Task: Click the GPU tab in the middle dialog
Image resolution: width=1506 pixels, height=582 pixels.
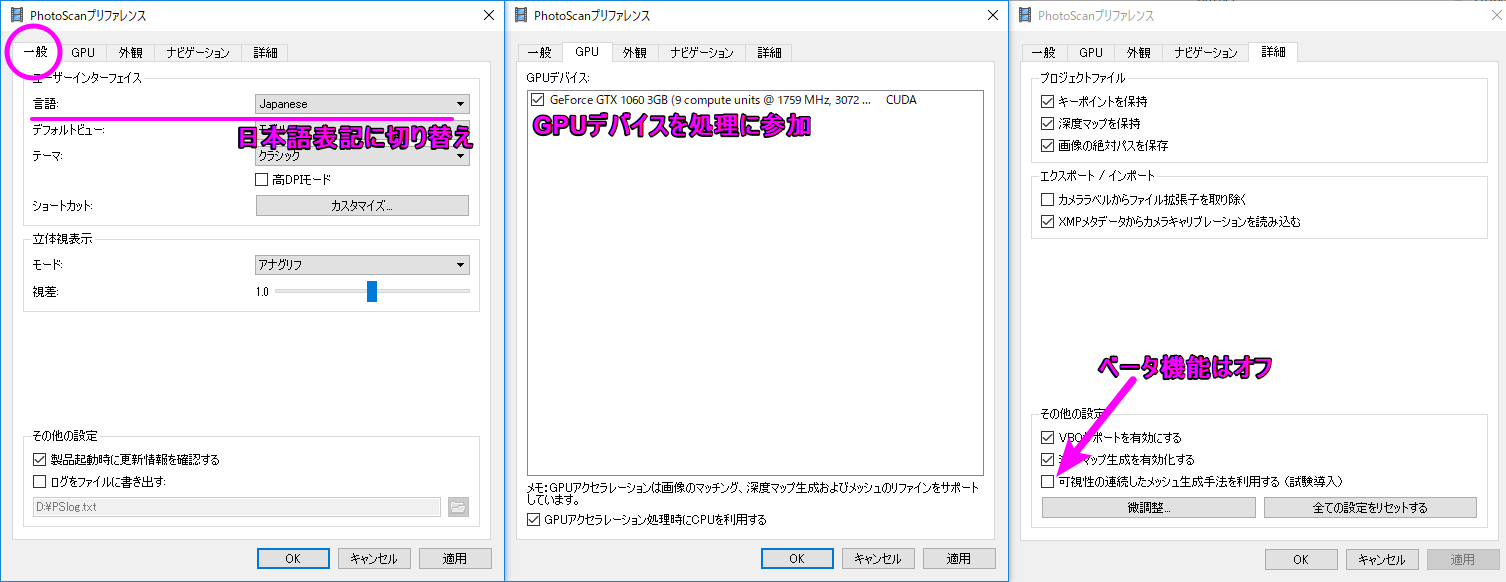Action: tap(587, 52)
